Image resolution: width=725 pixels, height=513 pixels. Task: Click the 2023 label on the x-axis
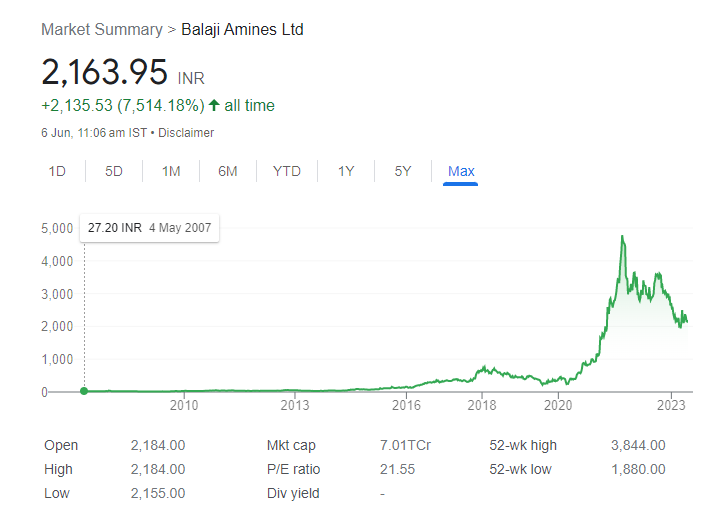click(x=669, y=405)
